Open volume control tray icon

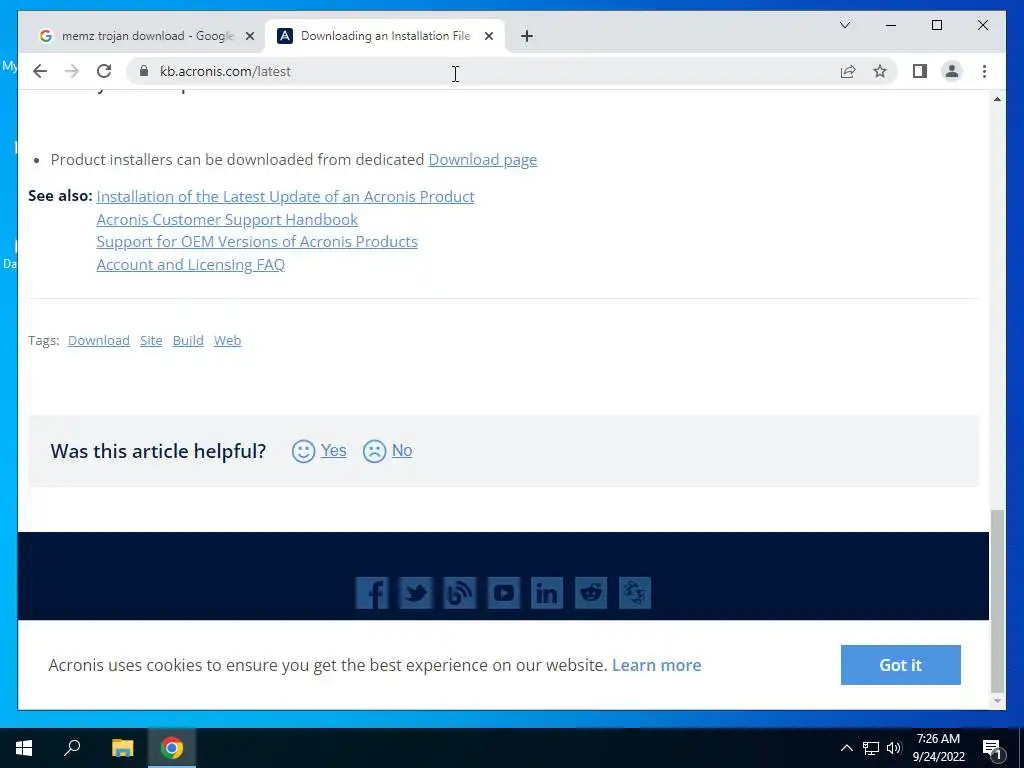pyautogui.click(x=894, y=748)
